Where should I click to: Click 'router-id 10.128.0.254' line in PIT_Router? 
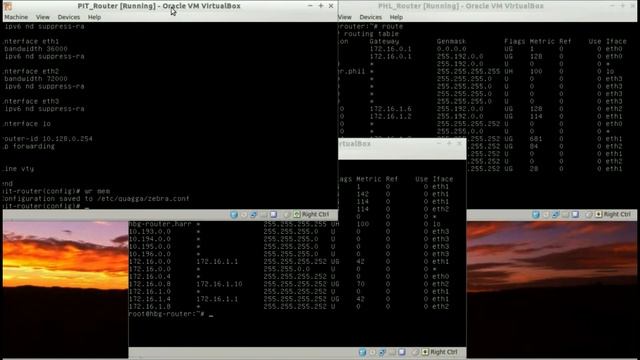pyautogui.click(x=47, y=139)
